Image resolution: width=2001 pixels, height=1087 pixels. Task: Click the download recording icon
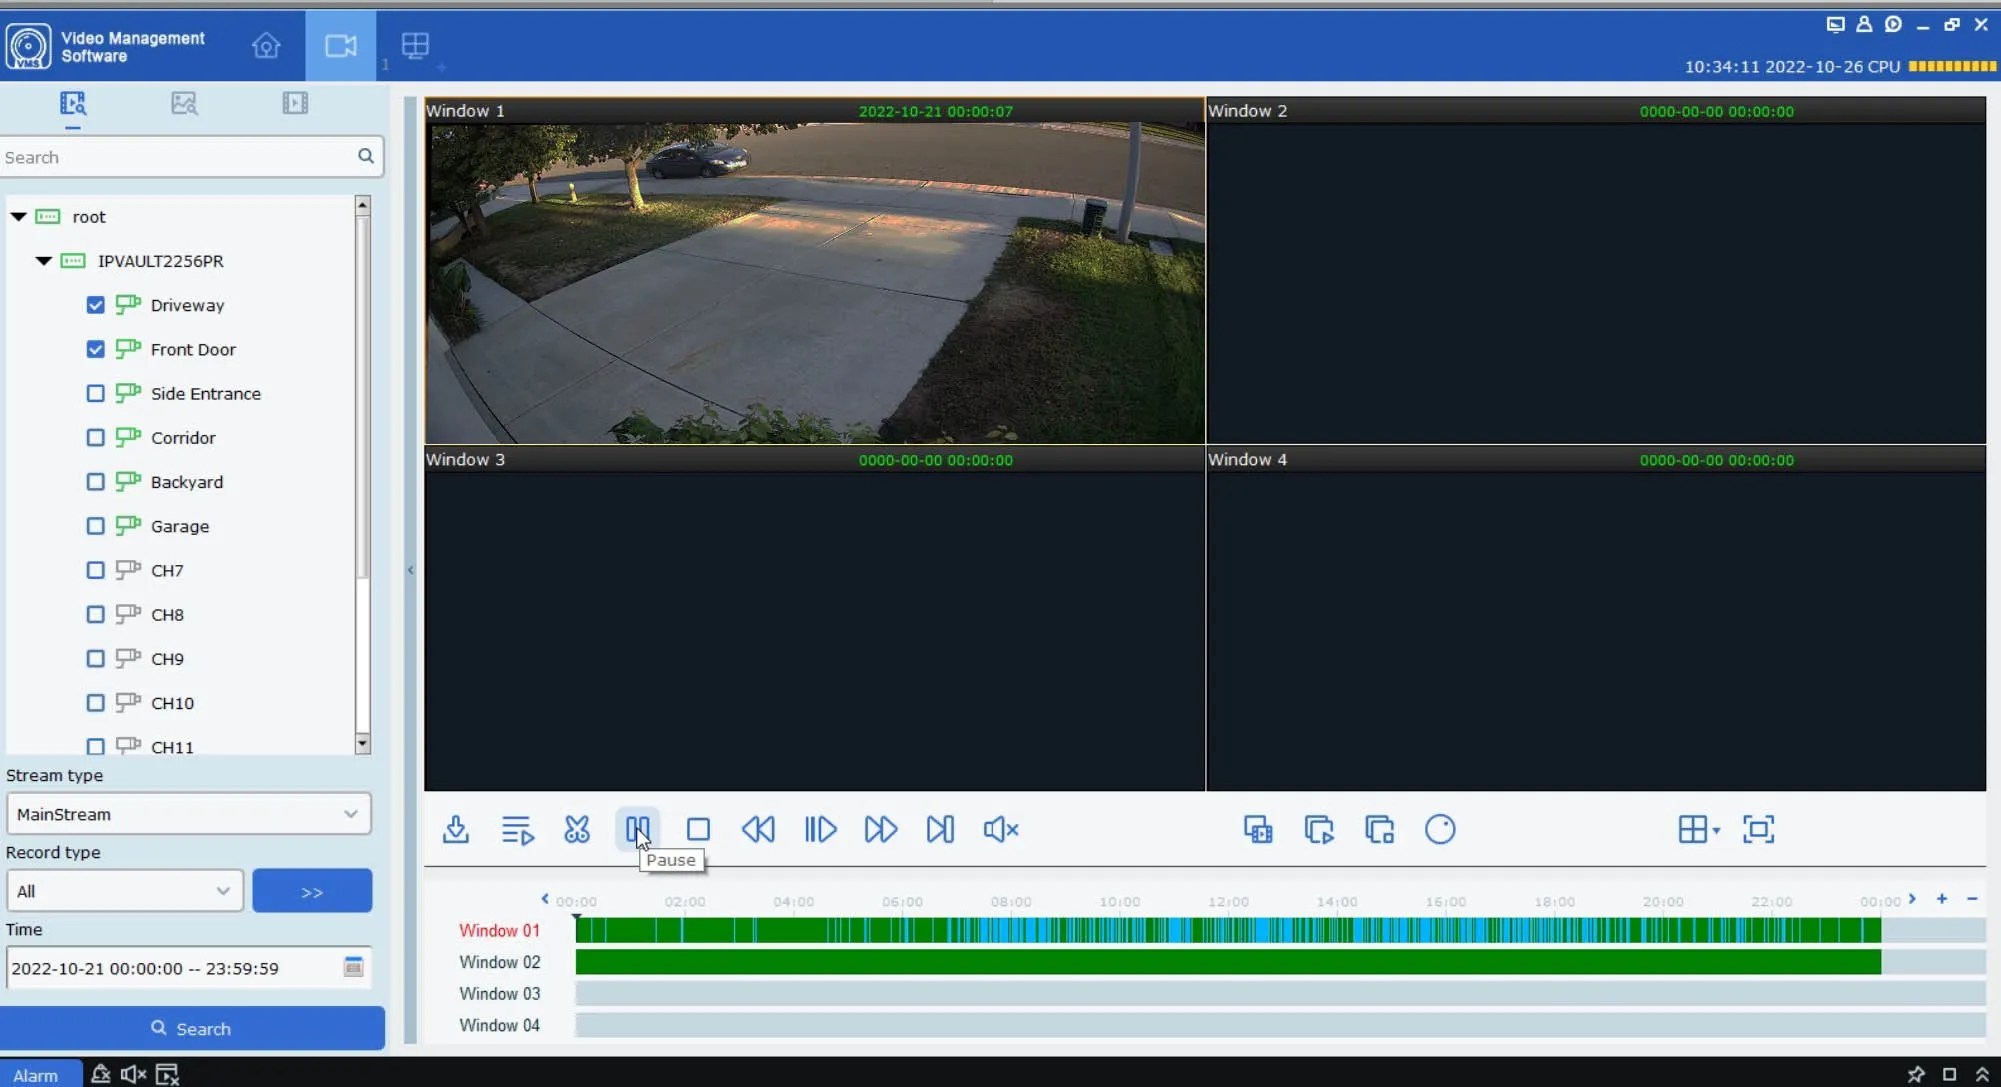pos(456,829)
